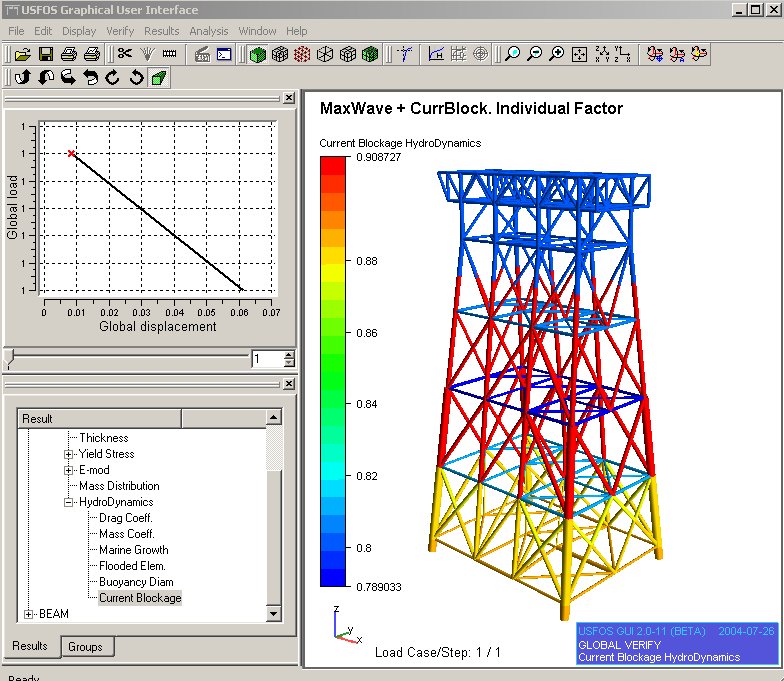Switch to the Groups tab
Viewport: 784px width, 681px height.
85,647
